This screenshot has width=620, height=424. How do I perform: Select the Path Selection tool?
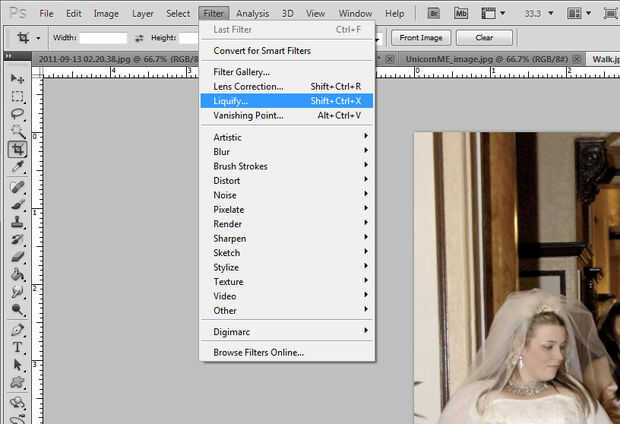coord(17,364)
